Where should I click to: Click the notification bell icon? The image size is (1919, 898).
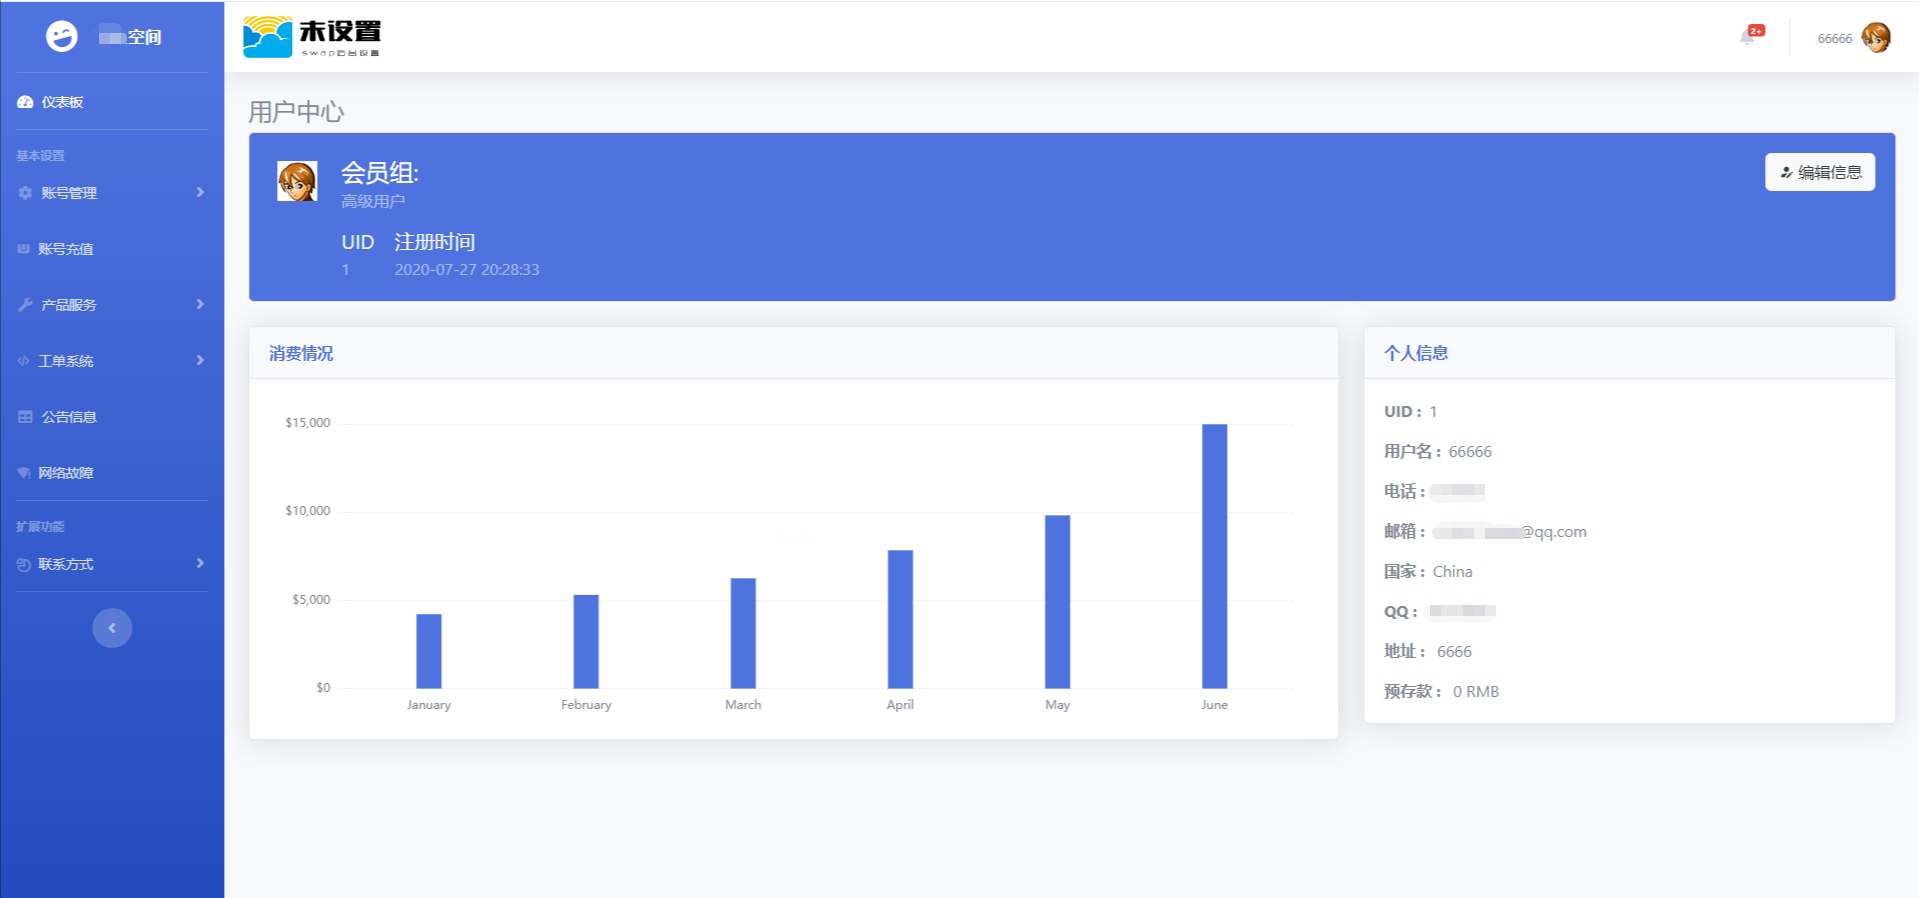tap(1748, 37)
